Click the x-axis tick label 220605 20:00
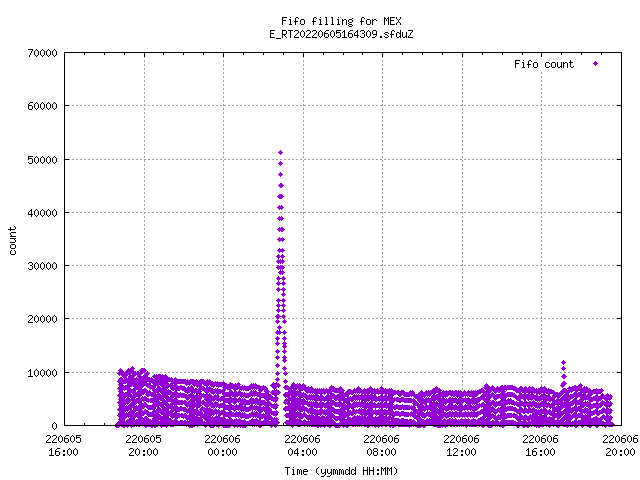This screenshot has width=640, height=480. (143, 446)
